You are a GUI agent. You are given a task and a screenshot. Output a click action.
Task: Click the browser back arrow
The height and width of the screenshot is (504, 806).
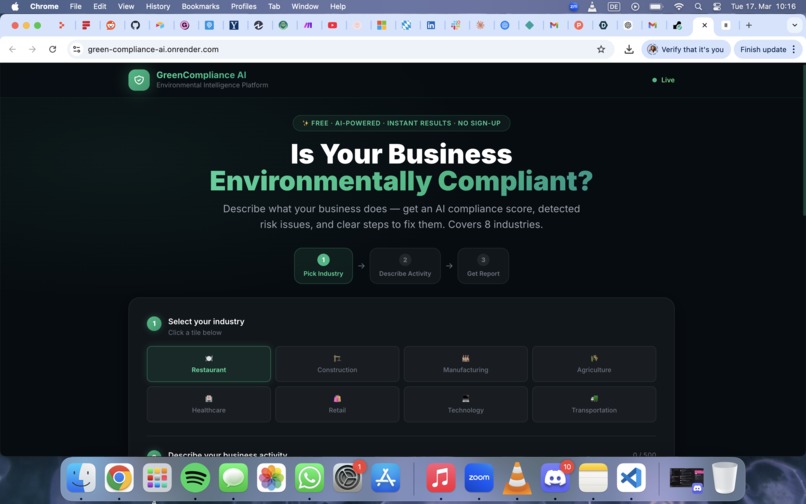click(x=12, y=49)
